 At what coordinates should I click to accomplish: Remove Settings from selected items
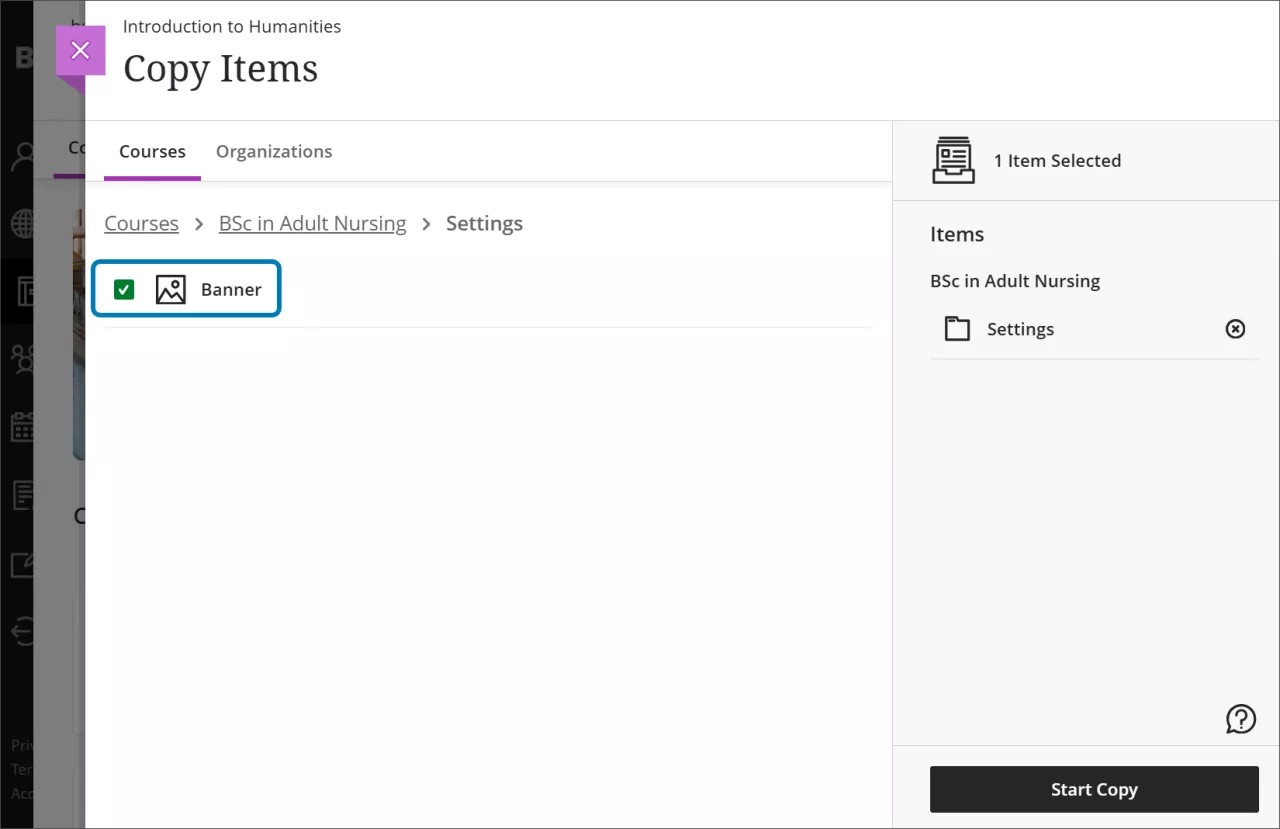coord(1235,328)
